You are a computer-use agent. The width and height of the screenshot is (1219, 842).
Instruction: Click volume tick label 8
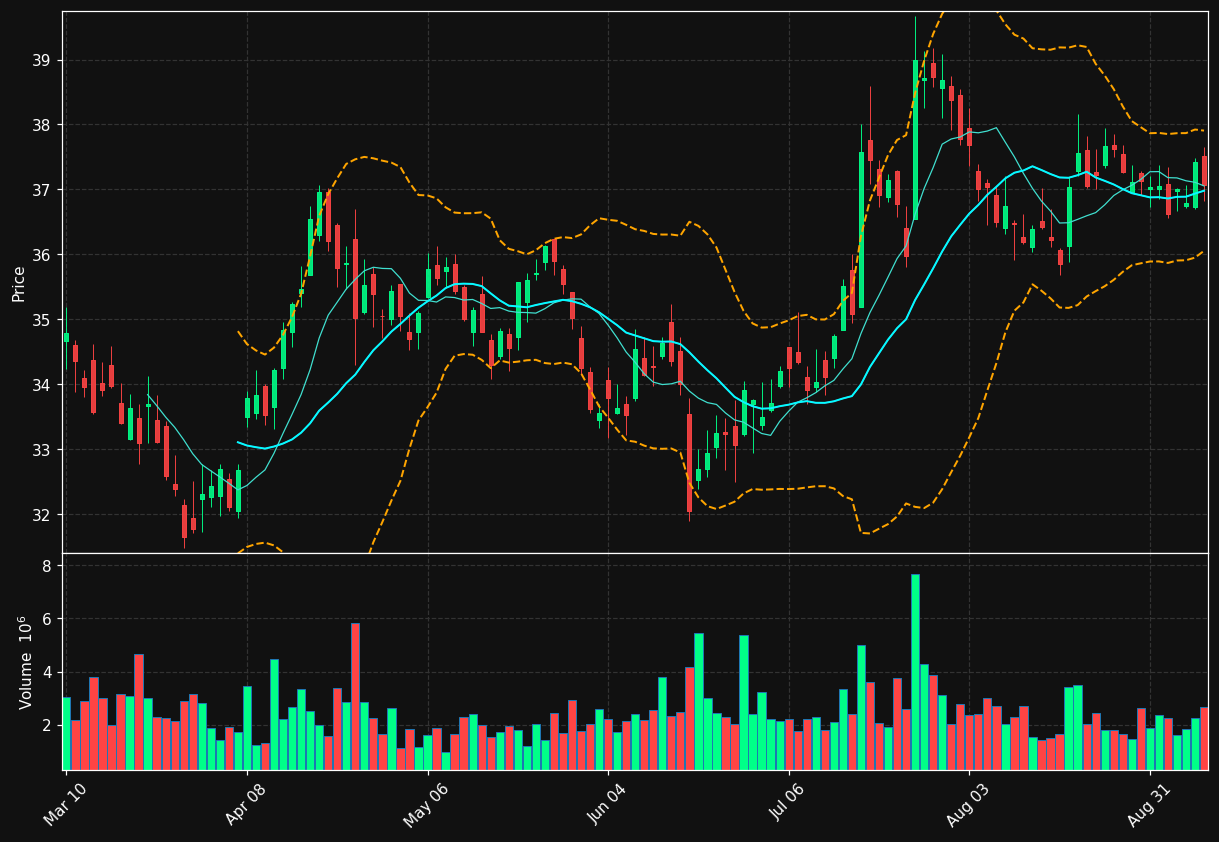click(x=47, y=566)
